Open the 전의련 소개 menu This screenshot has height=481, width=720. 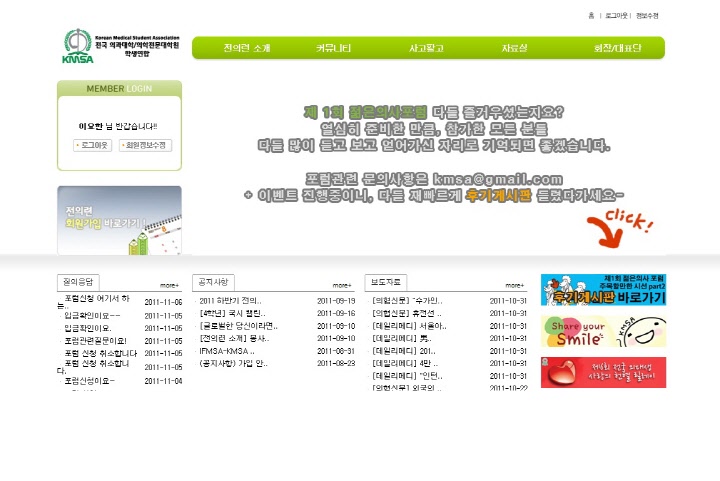coord(246,48)
